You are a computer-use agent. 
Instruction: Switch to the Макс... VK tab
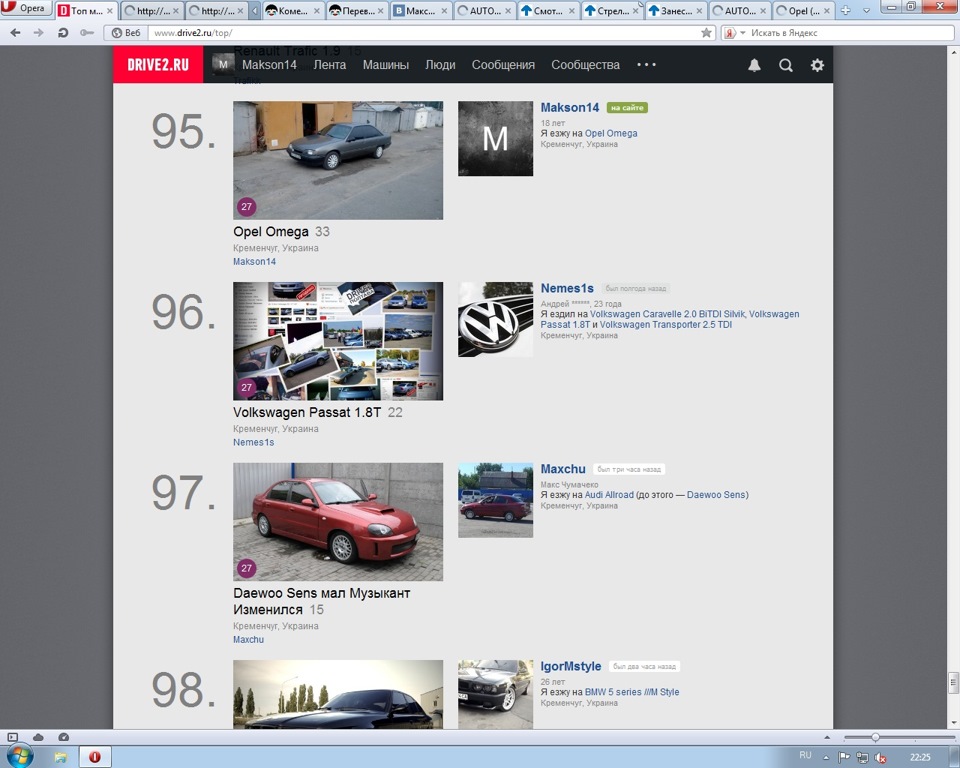coord(421,10)
